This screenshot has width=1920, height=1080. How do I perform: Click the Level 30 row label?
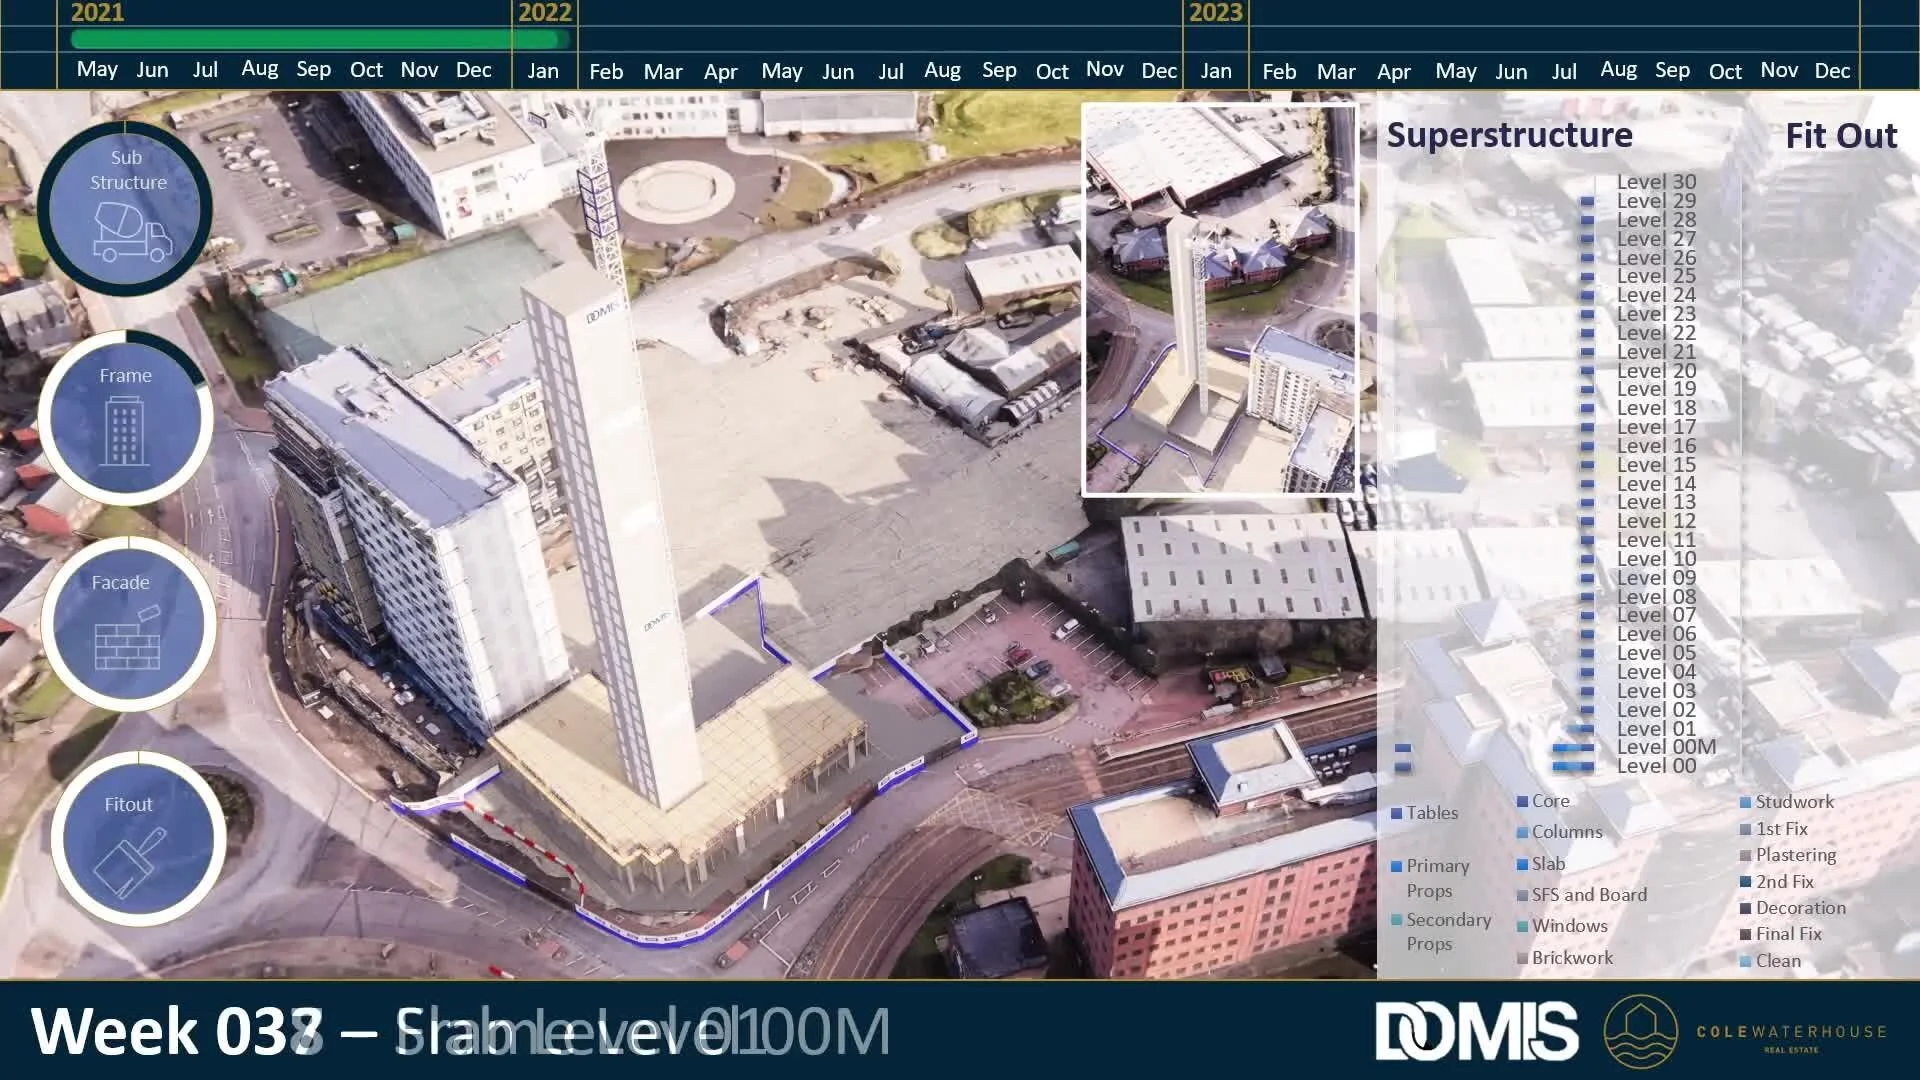(1656, 182)
